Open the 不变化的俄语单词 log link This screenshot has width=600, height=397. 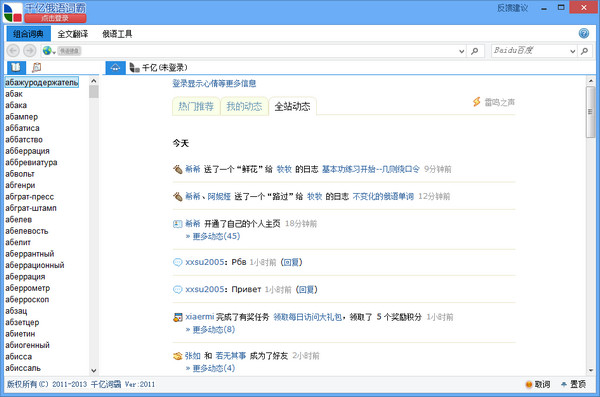383,196
